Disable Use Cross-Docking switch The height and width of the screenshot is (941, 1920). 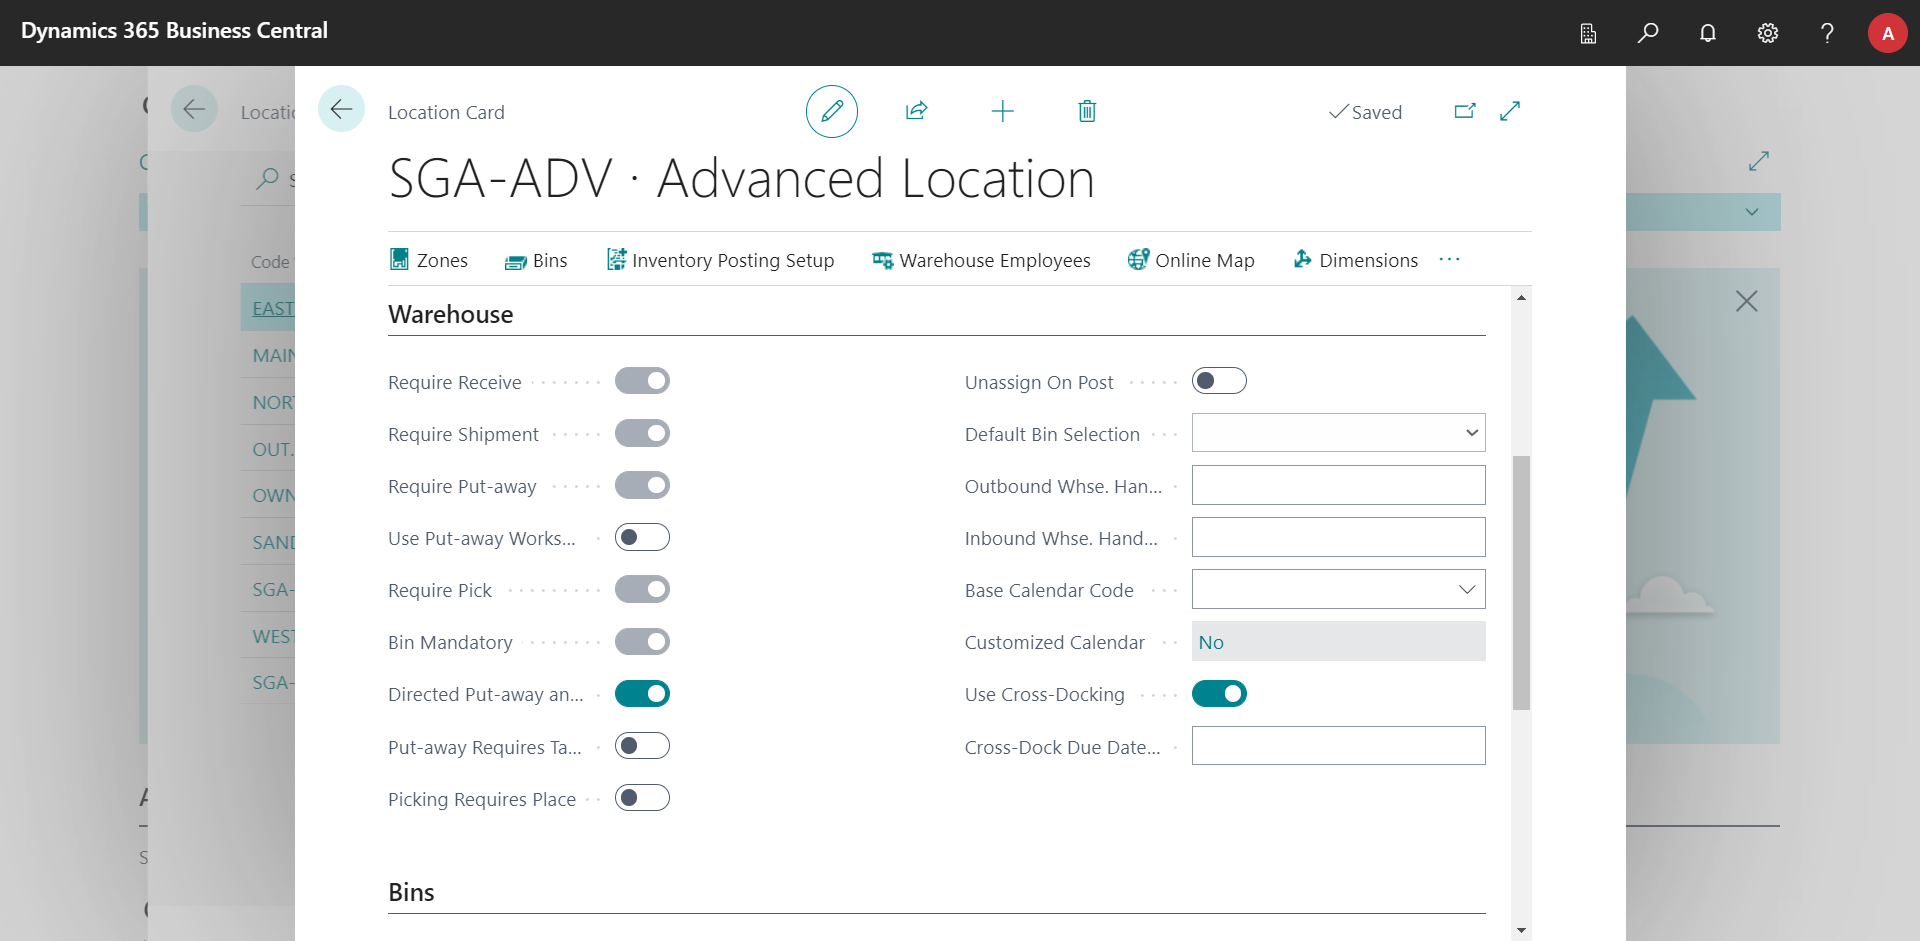click(1219, 693)
